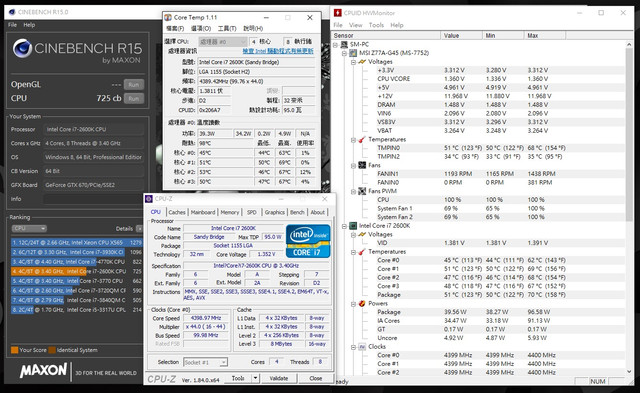The width and height of the screenshot is (640, 393).
Task: Select ranking entry Intel Xeon CPU X565
Action: 76,242
